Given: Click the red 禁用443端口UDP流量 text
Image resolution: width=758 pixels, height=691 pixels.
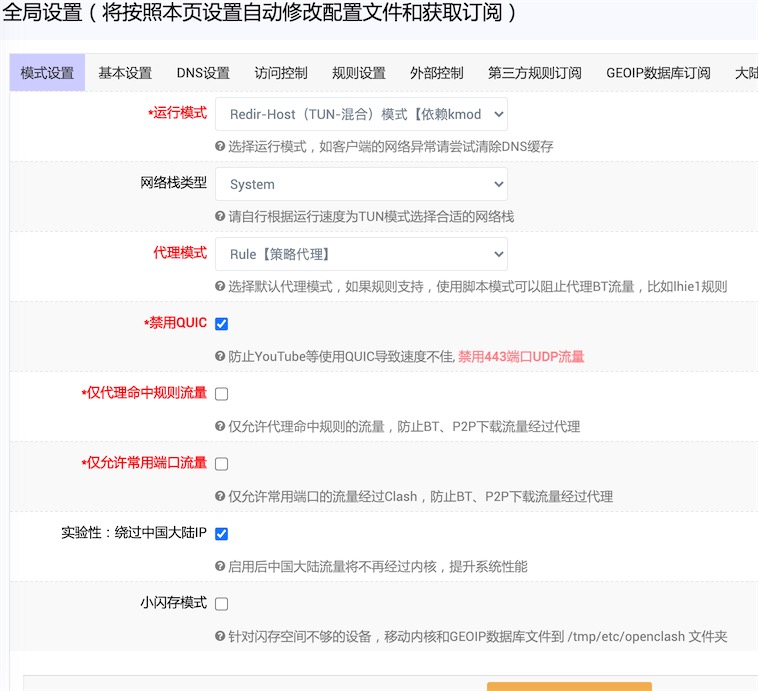Looking at the screenshot, I should pos(521,356).
